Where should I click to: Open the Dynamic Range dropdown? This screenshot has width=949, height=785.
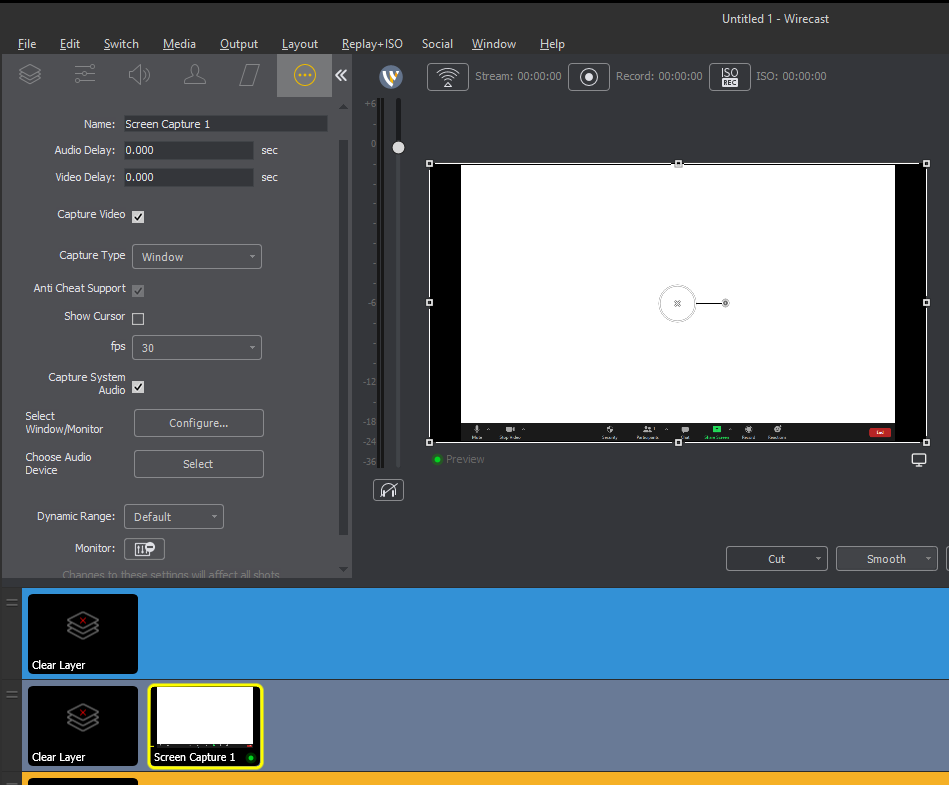173,516
